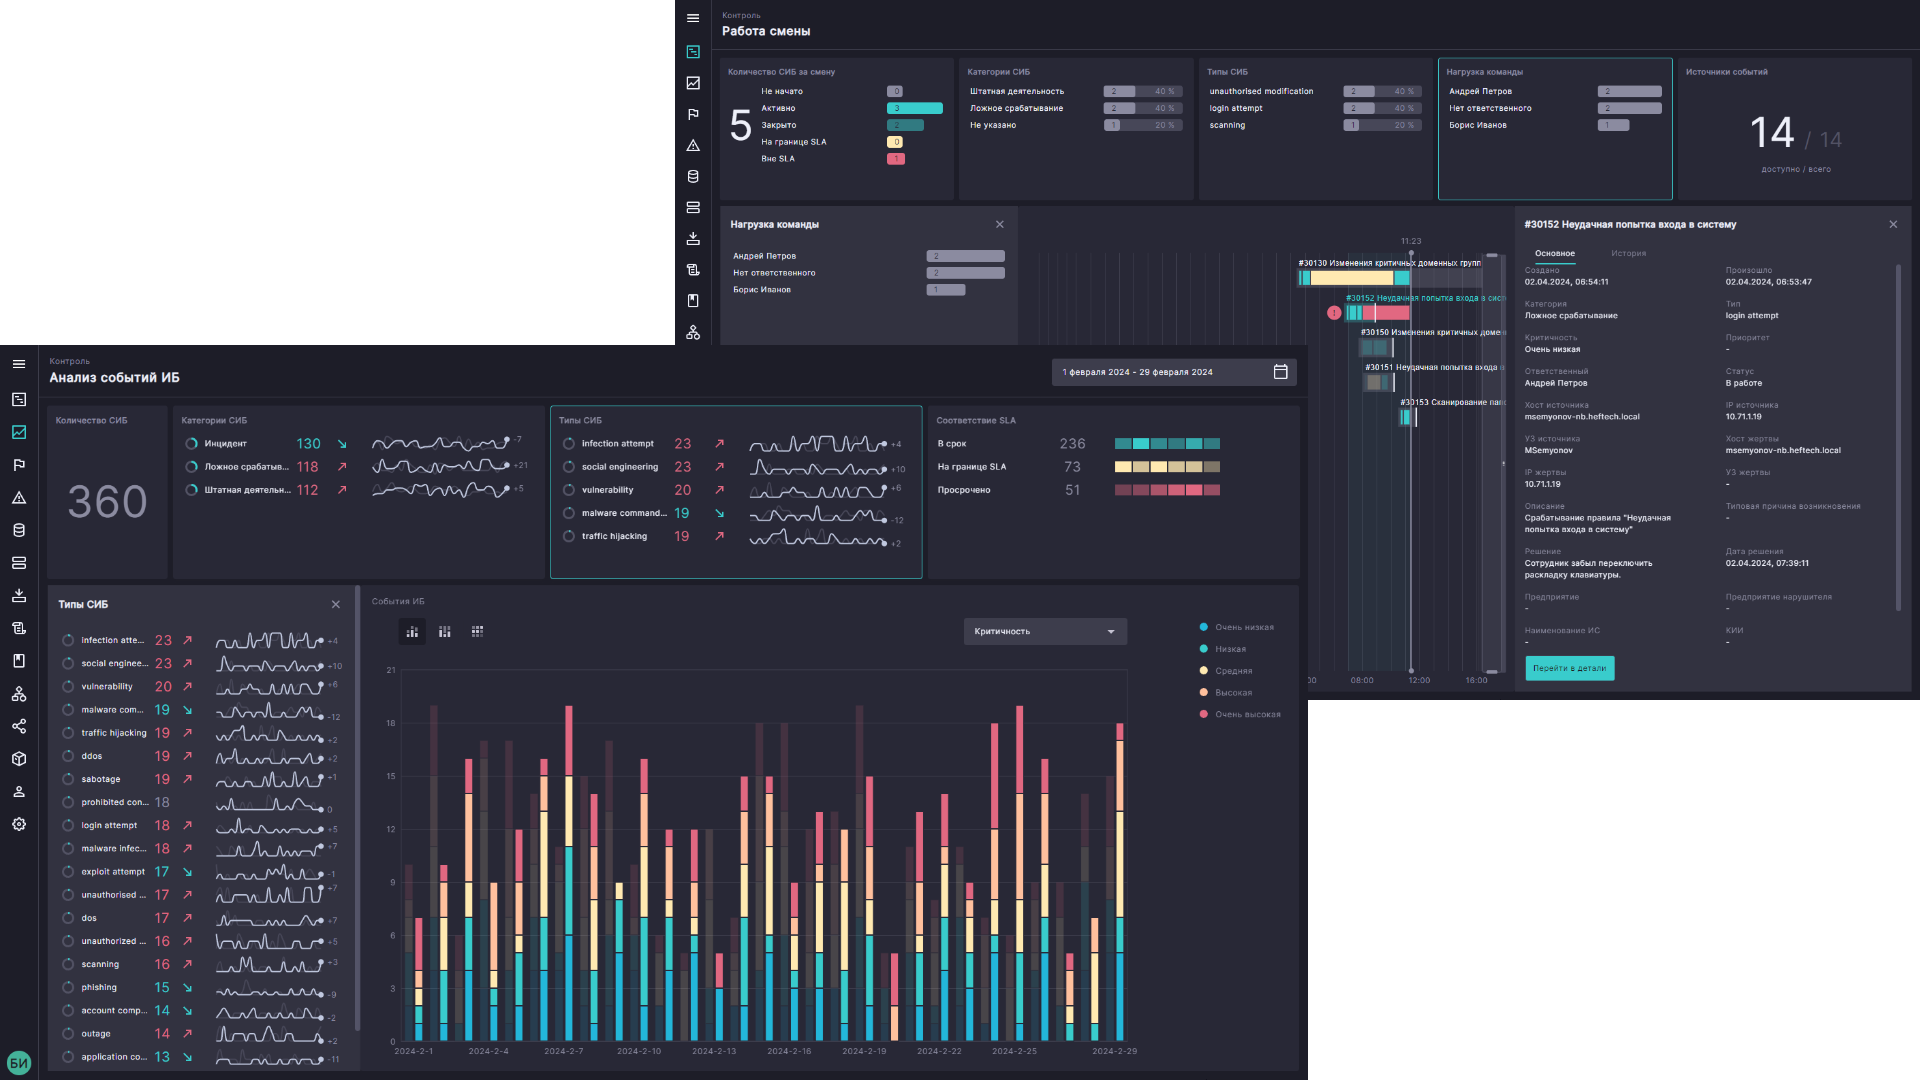
Task: Select Активно status row in Количество СИБ
Action: tap(852, 108)
